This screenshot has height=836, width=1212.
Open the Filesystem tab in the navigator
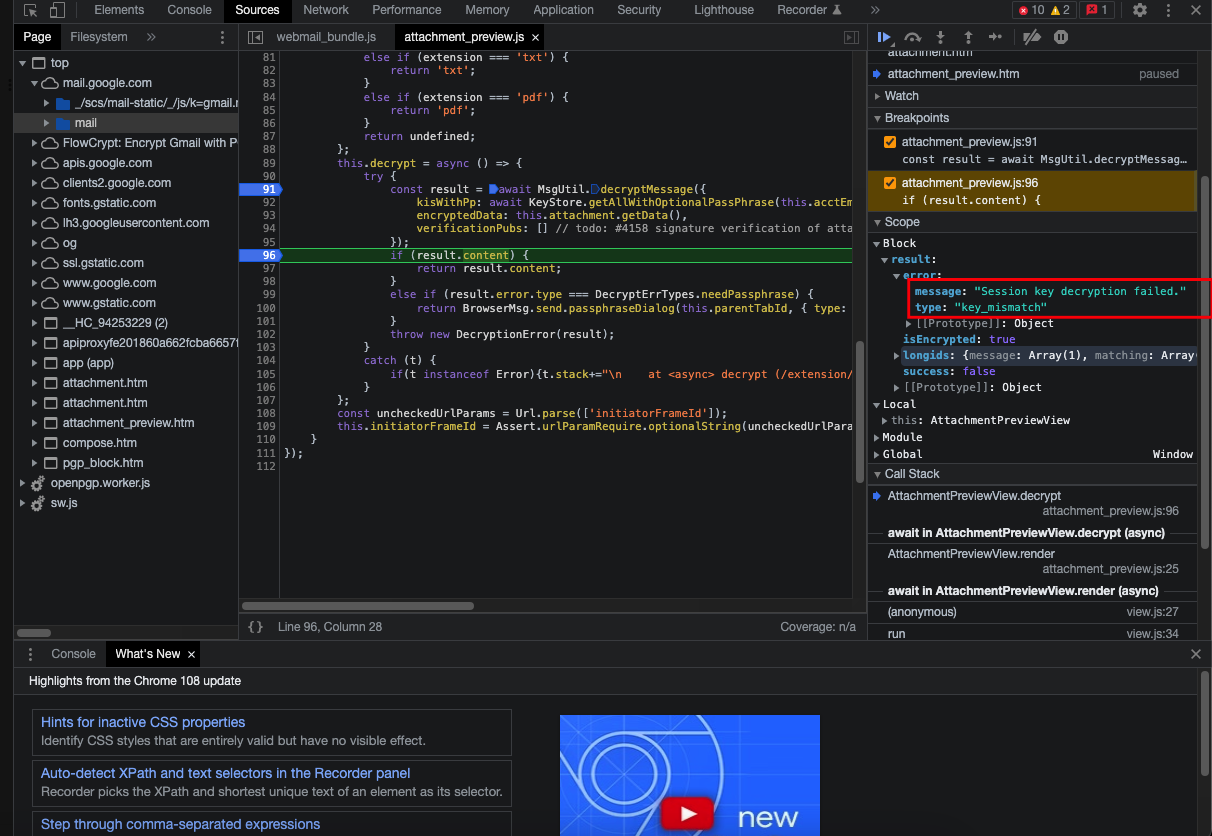[97, 36]
